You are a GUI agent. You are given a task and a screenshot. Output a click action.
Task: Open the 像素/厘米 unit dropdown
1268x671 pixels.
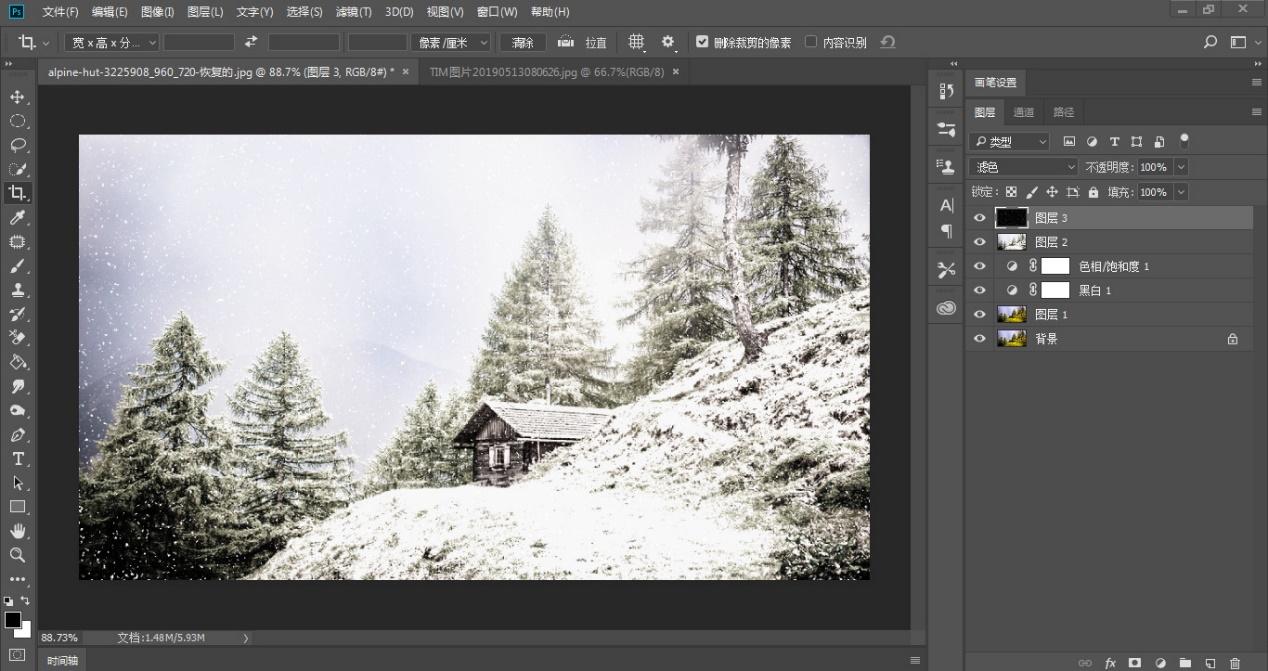(451, 42)
